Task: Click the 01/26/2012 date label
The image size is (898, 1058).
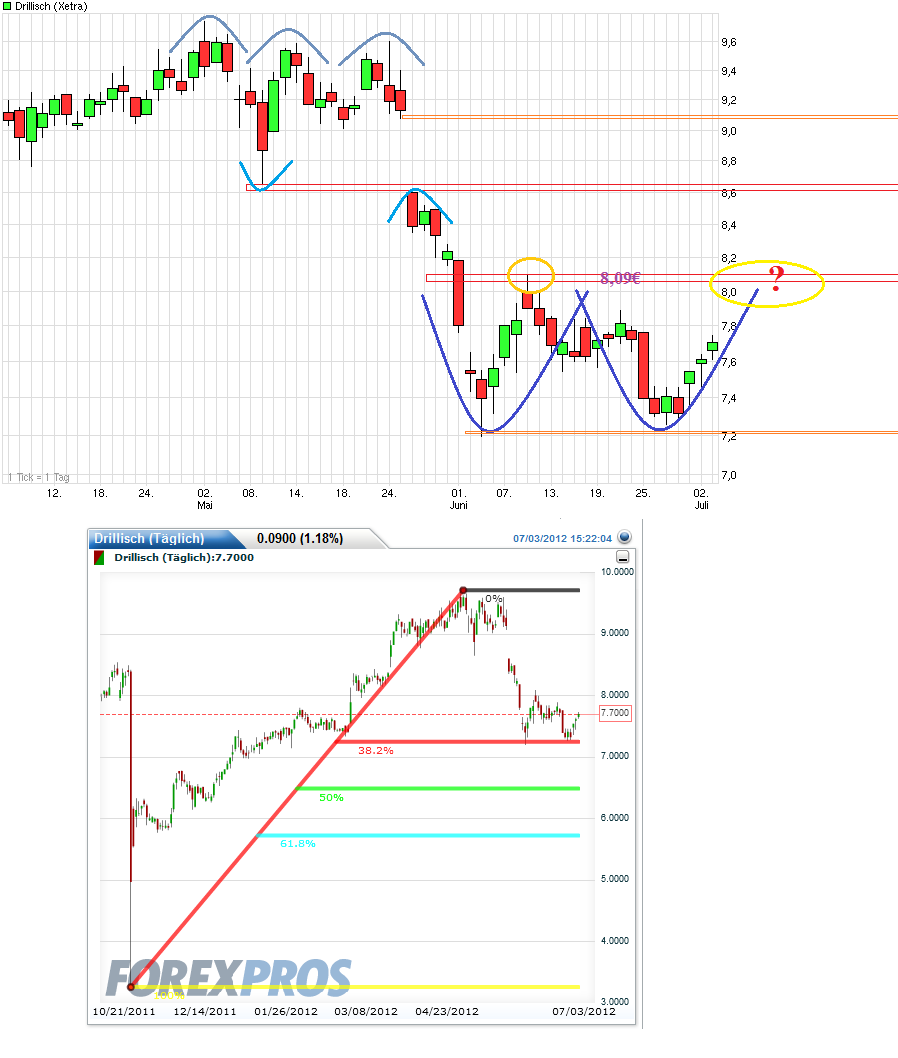Action: tap(286, 1011)
